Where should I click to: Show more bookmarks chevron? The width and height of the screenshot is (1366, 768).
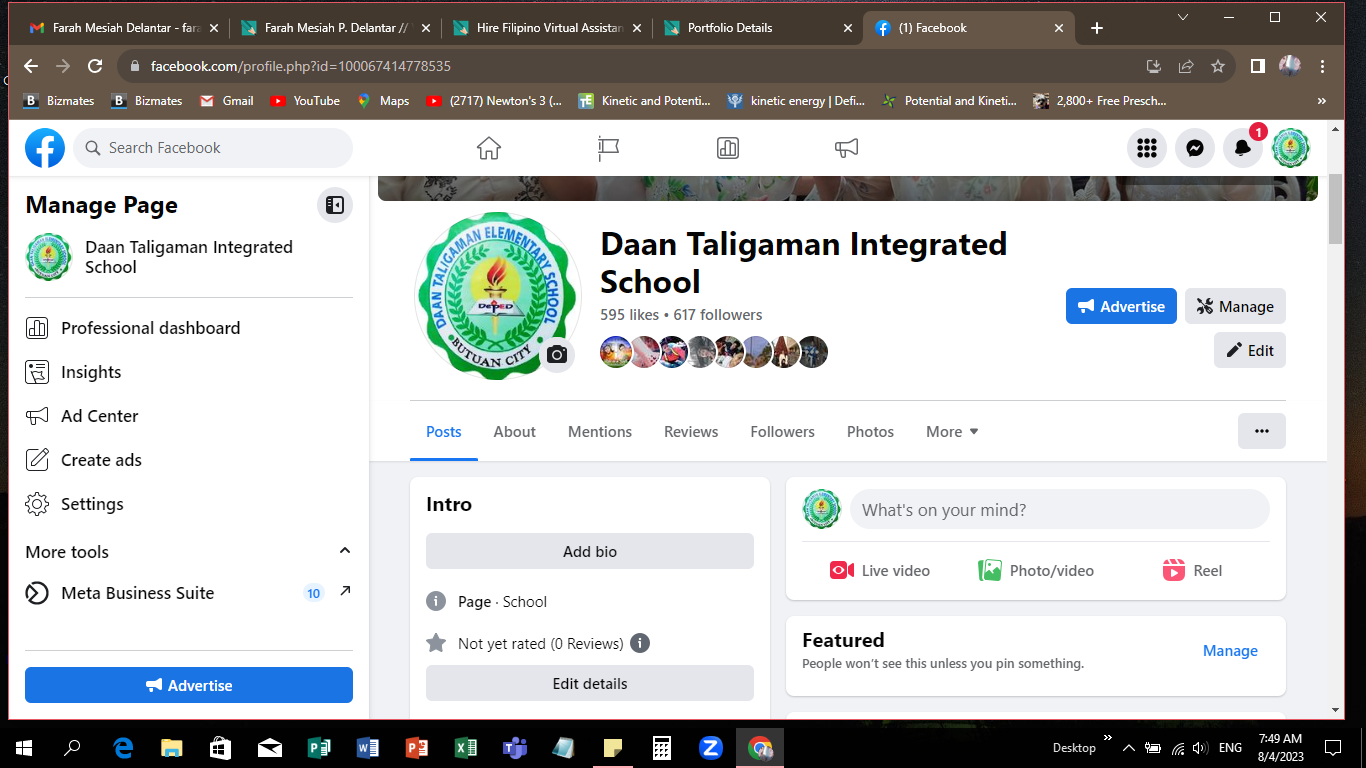click(x=1322, y=101)
